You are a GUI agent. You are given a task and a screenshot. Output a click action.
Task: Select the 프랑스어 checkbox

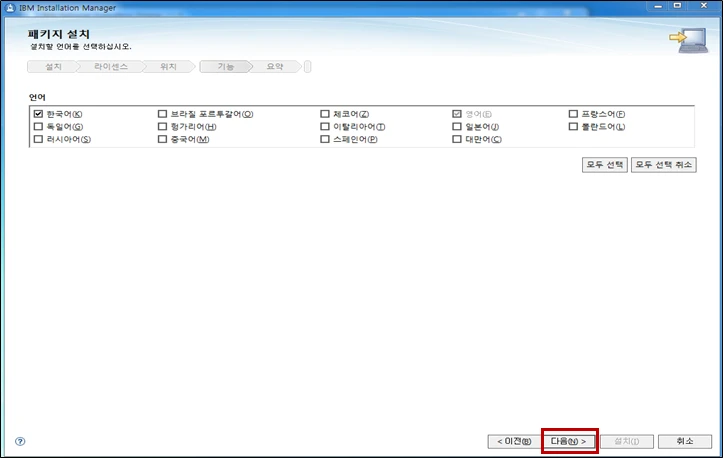(x=574, y=114)
